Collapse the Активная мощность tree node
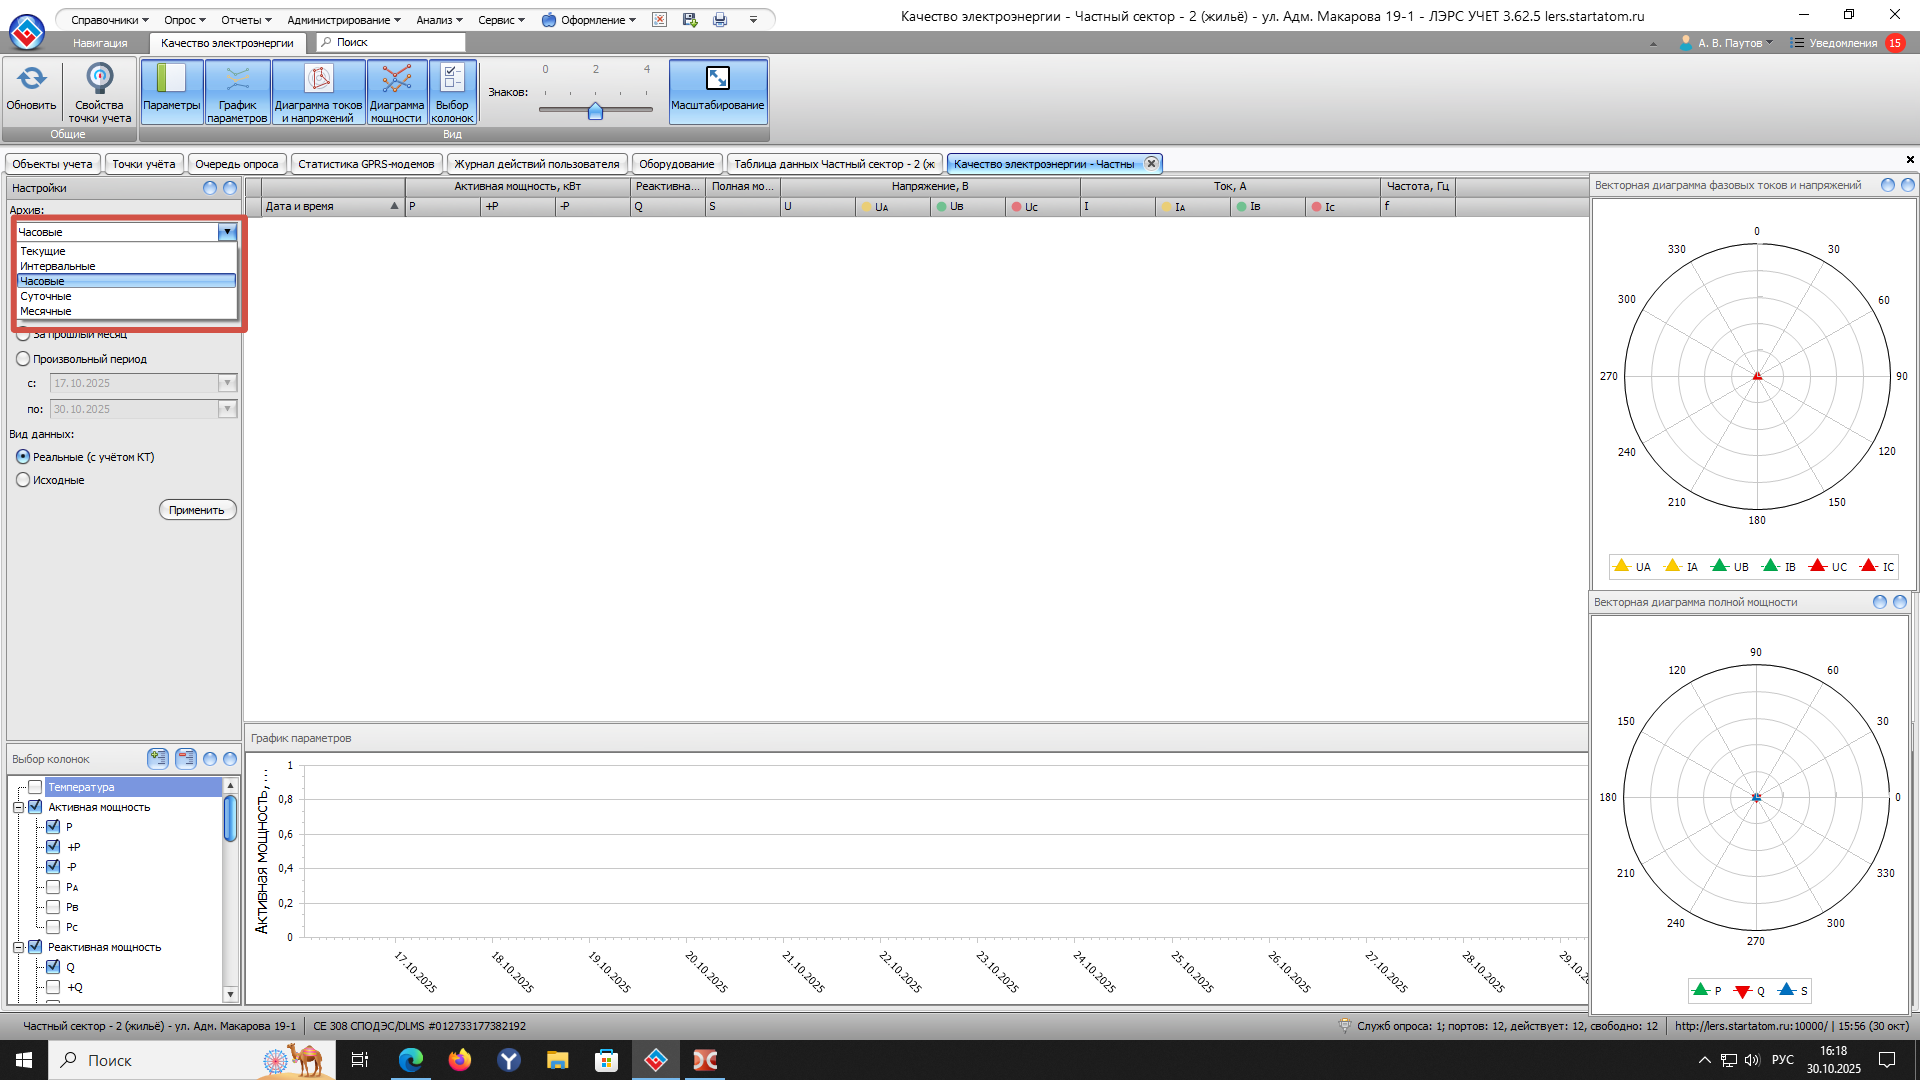Screen dimensions: 1920x1080 (18, 807)
